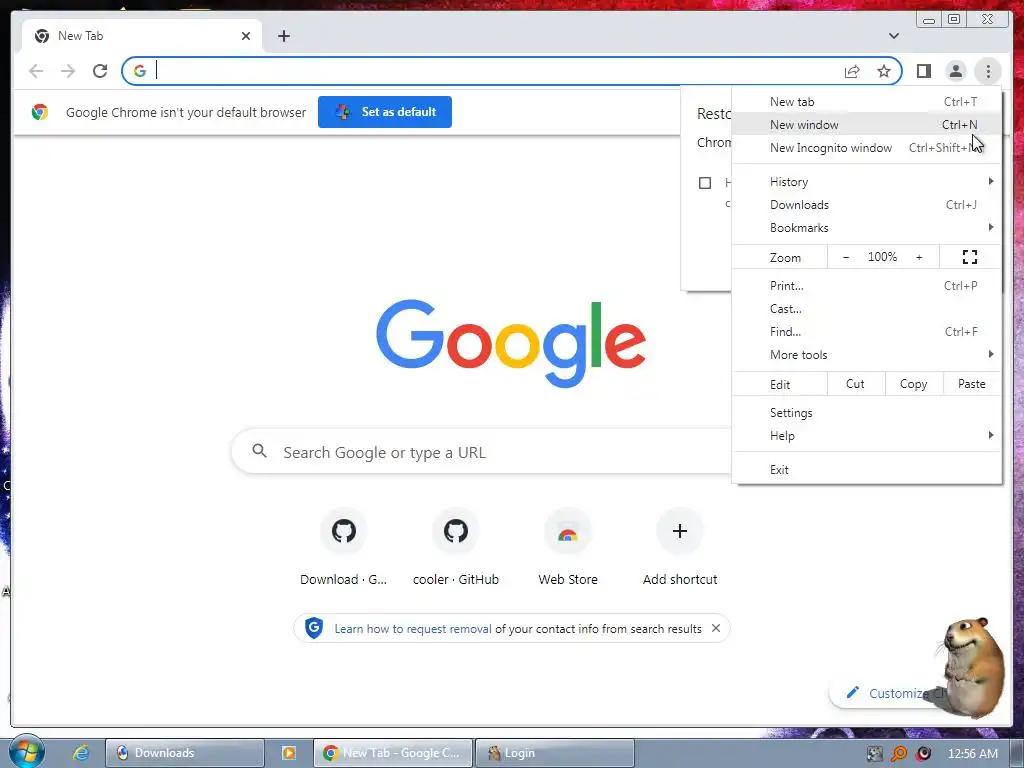Open media player taskbar icon
This screenshot has width=1024, height=768.
289,753
